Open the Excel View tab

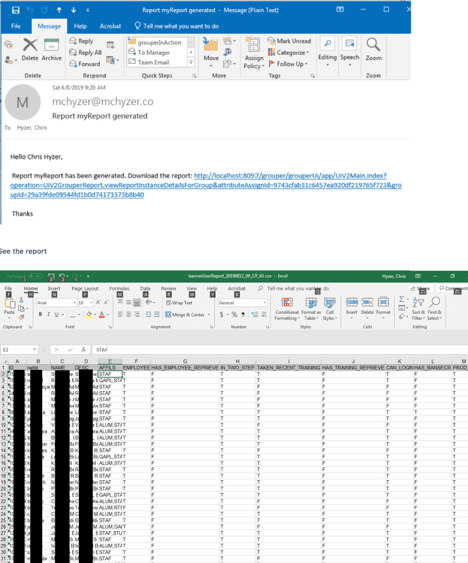192,288
